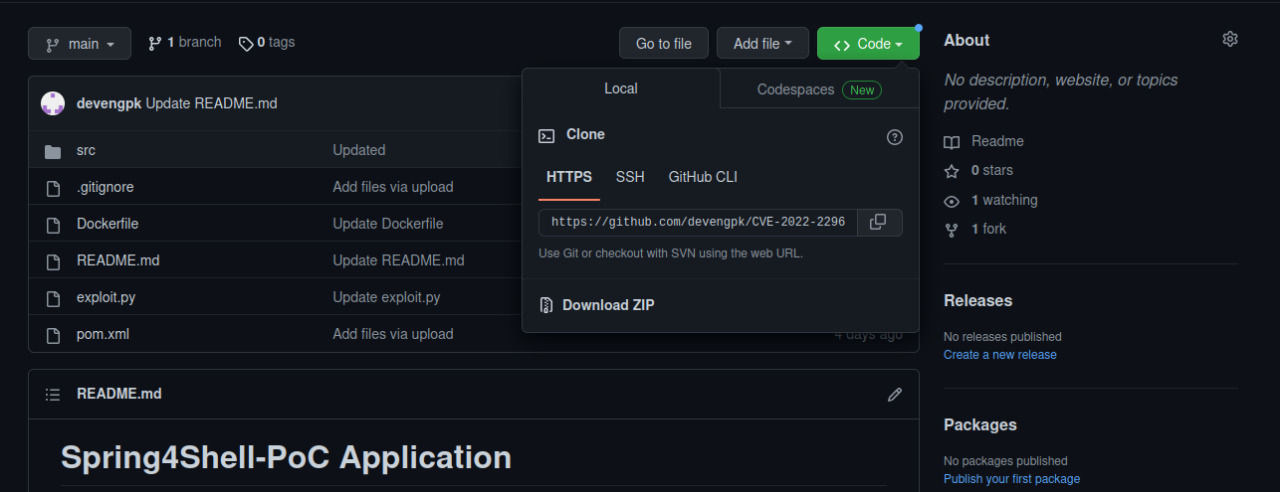The image size is (1280, 492).
Task: Click the file icon next to pom.xml
Action: (53, 335)
